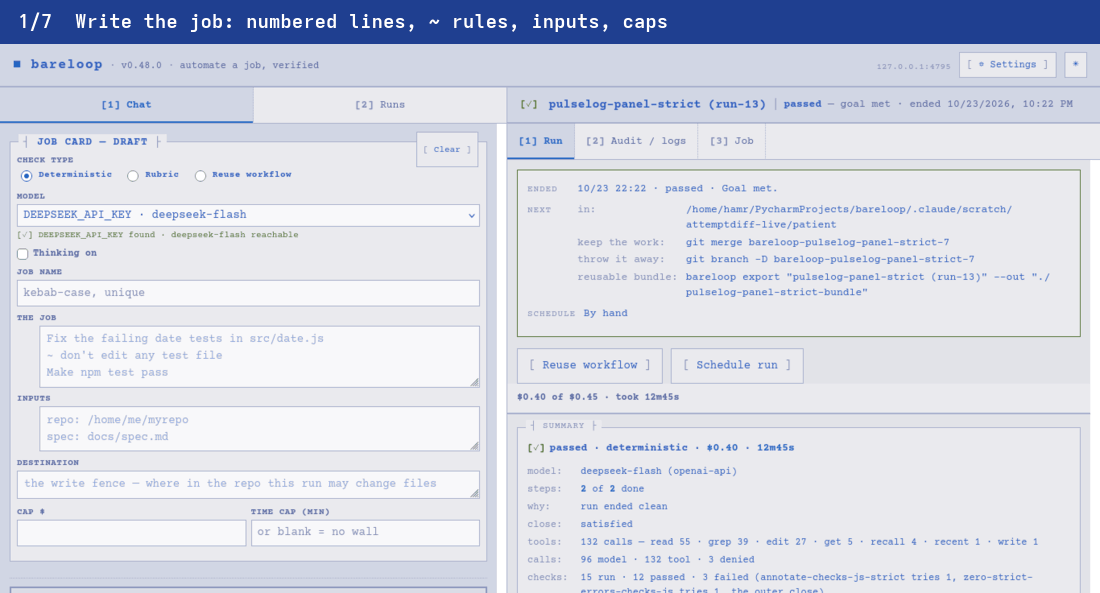Click the server address 127.0.0.1:4795
The width and height of the screenshot is (1100, 593).
913,67
